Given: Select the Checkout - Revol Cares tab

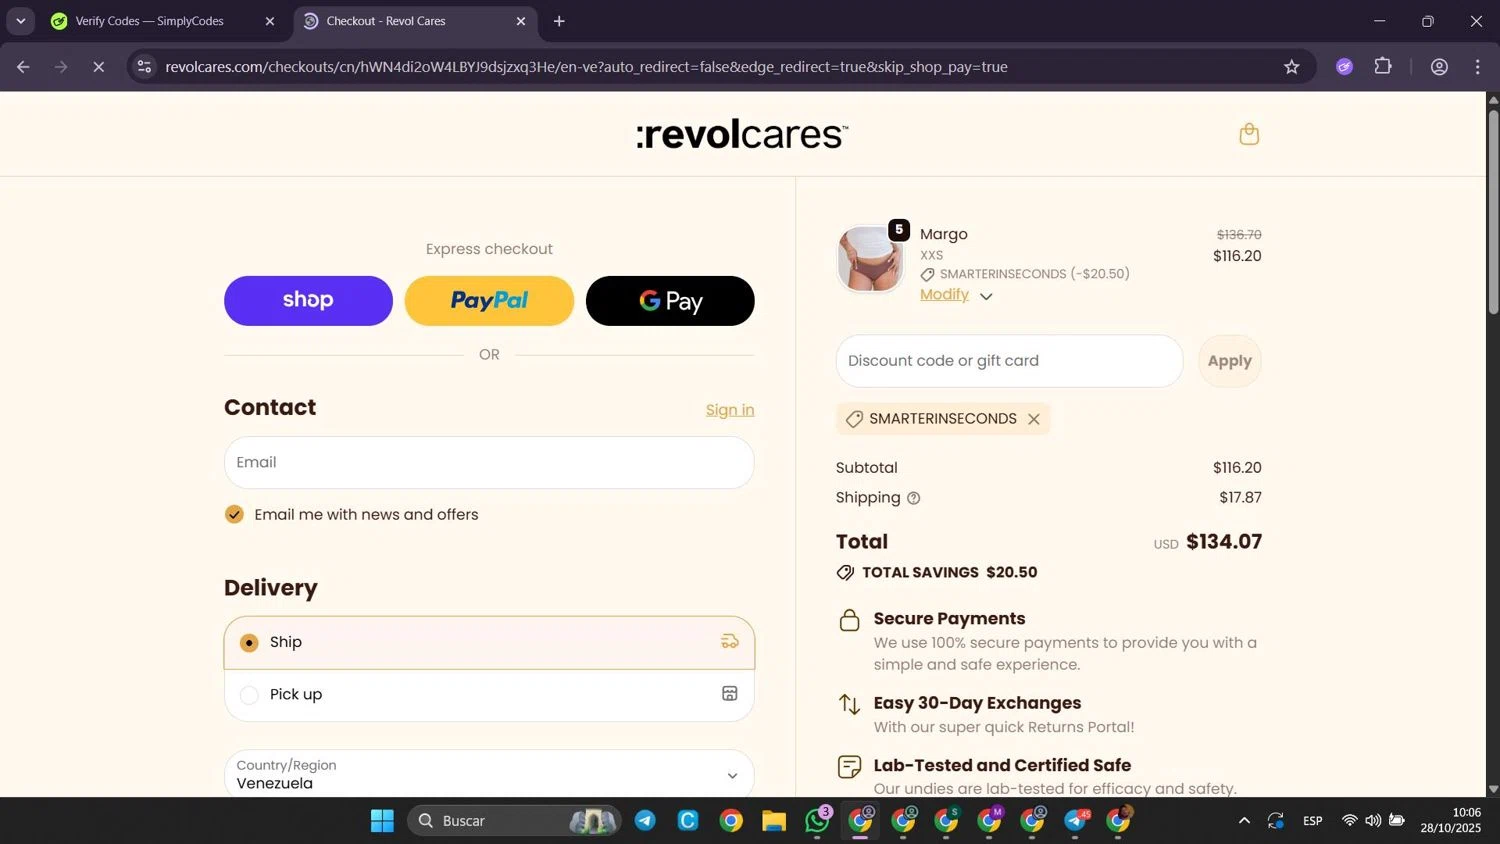Looking at the screenshot, I should pos(386,21).
